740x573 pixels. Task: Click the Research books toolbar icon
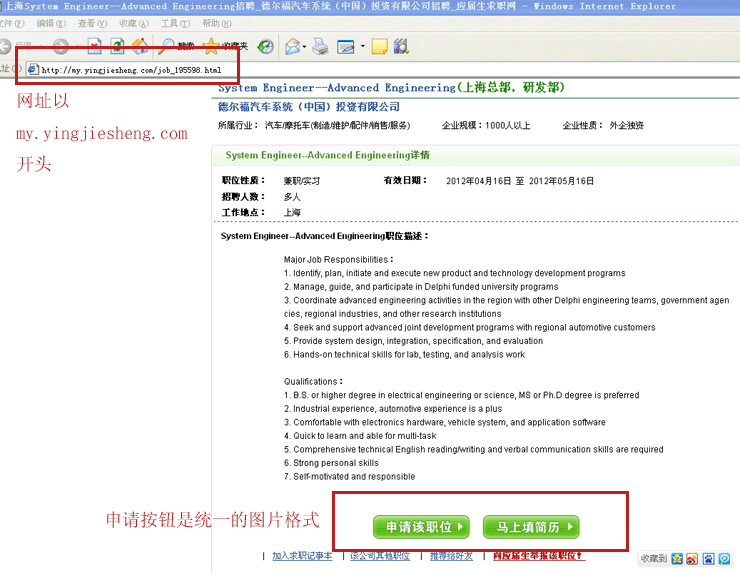coord(401,46)
